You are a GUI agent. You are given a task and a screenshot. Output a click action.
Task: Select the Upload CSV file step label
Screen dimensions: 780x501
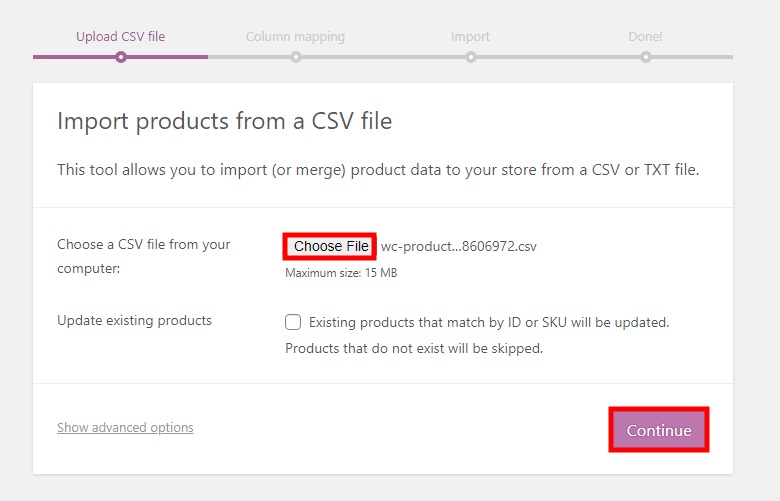click(120, 36)
